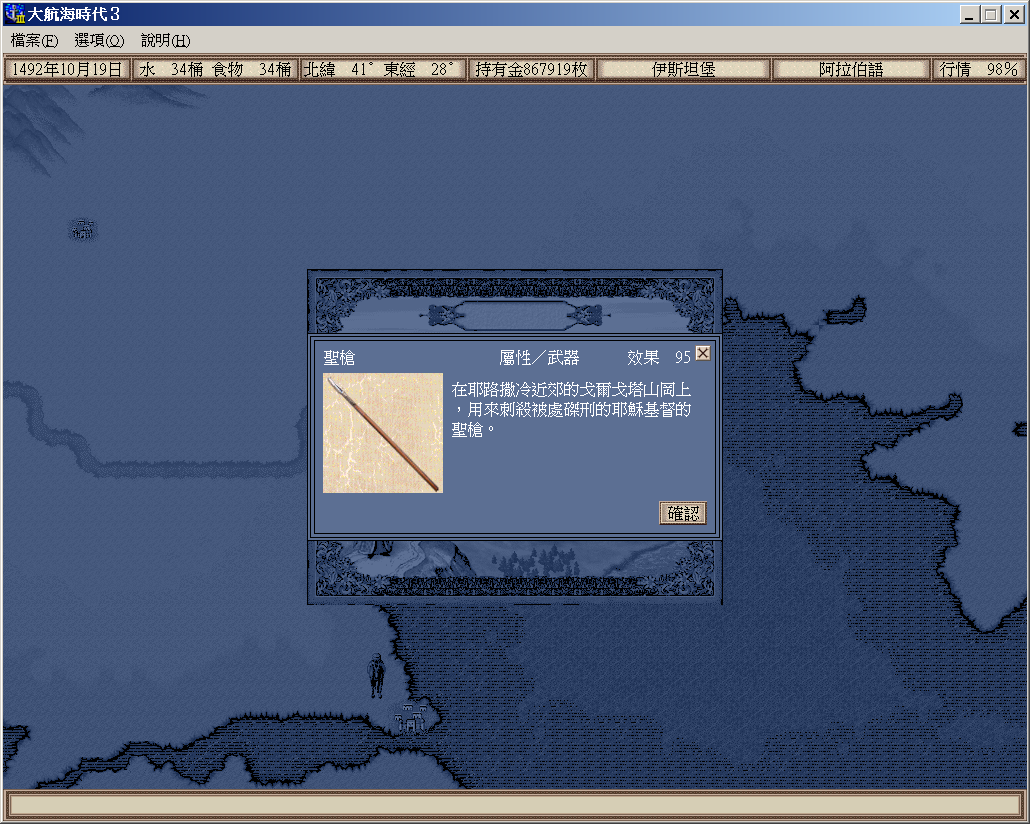Click the empty message bar at bottom
This screenshot has height=824, width=1030.
coord(514,805)
